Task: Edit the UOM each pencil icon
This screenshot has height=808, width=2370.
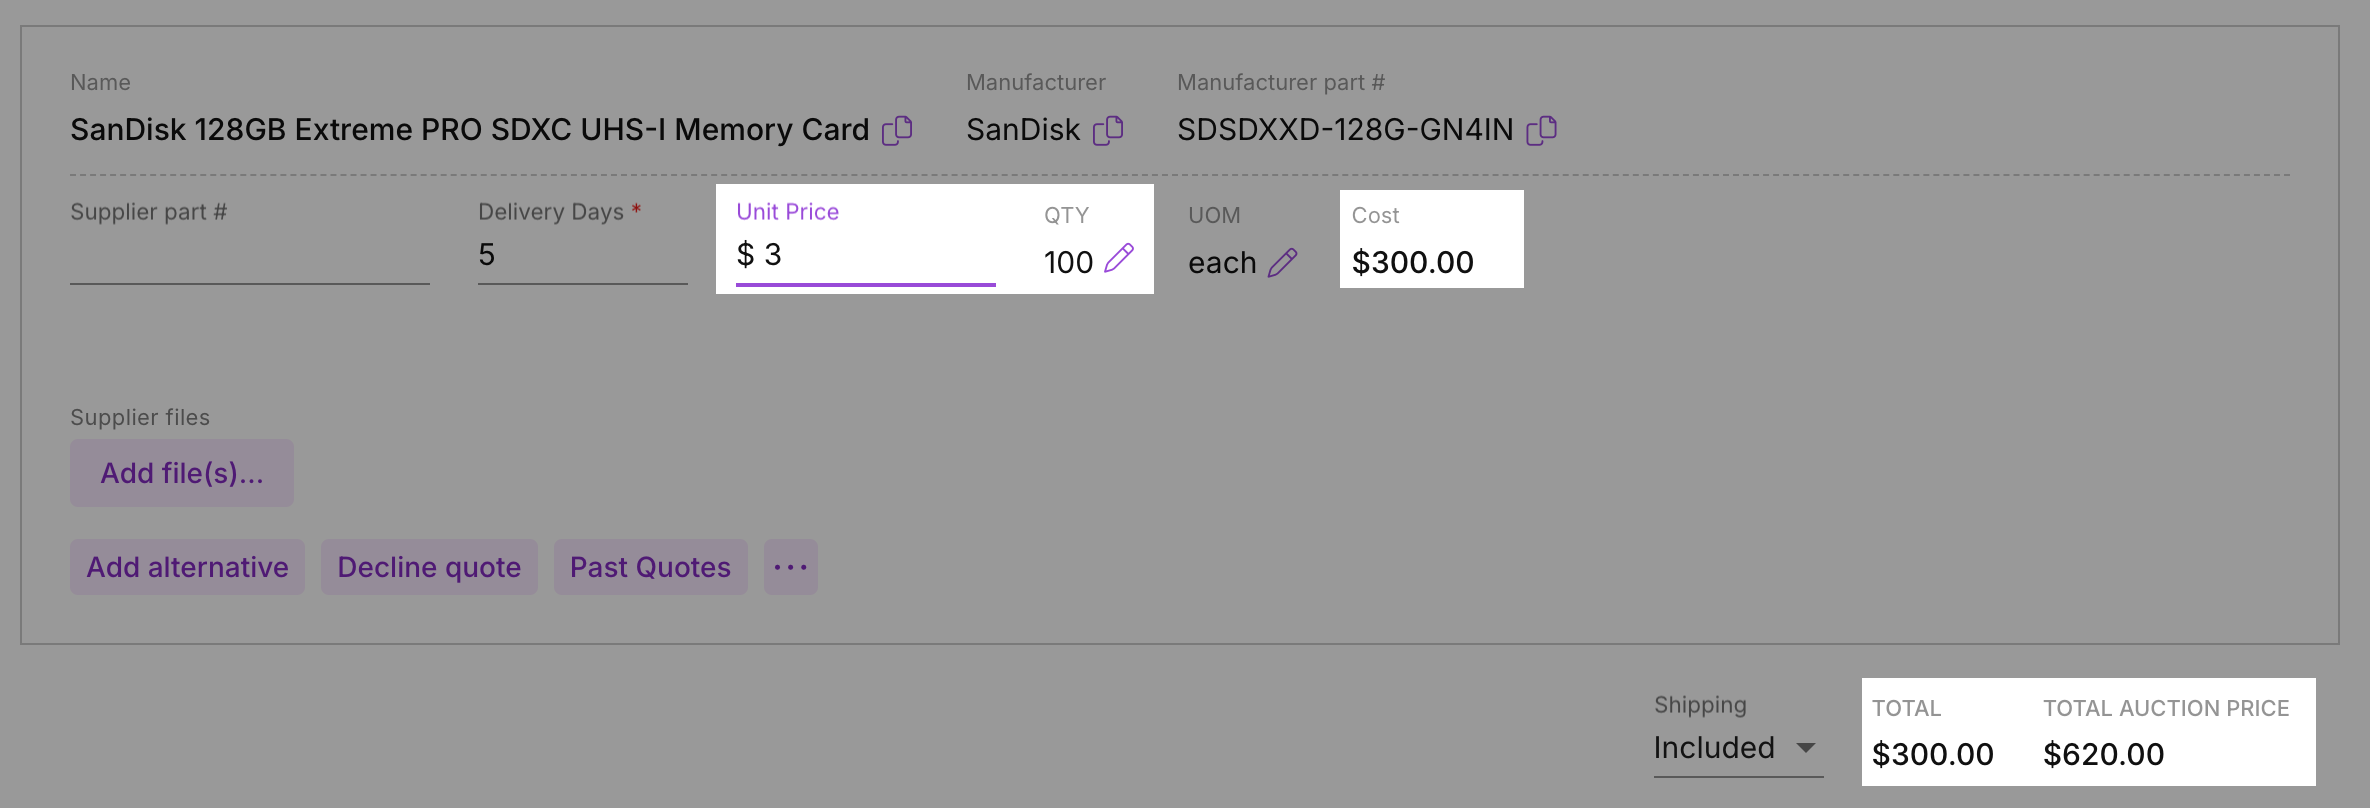Action: [1283, 262]
